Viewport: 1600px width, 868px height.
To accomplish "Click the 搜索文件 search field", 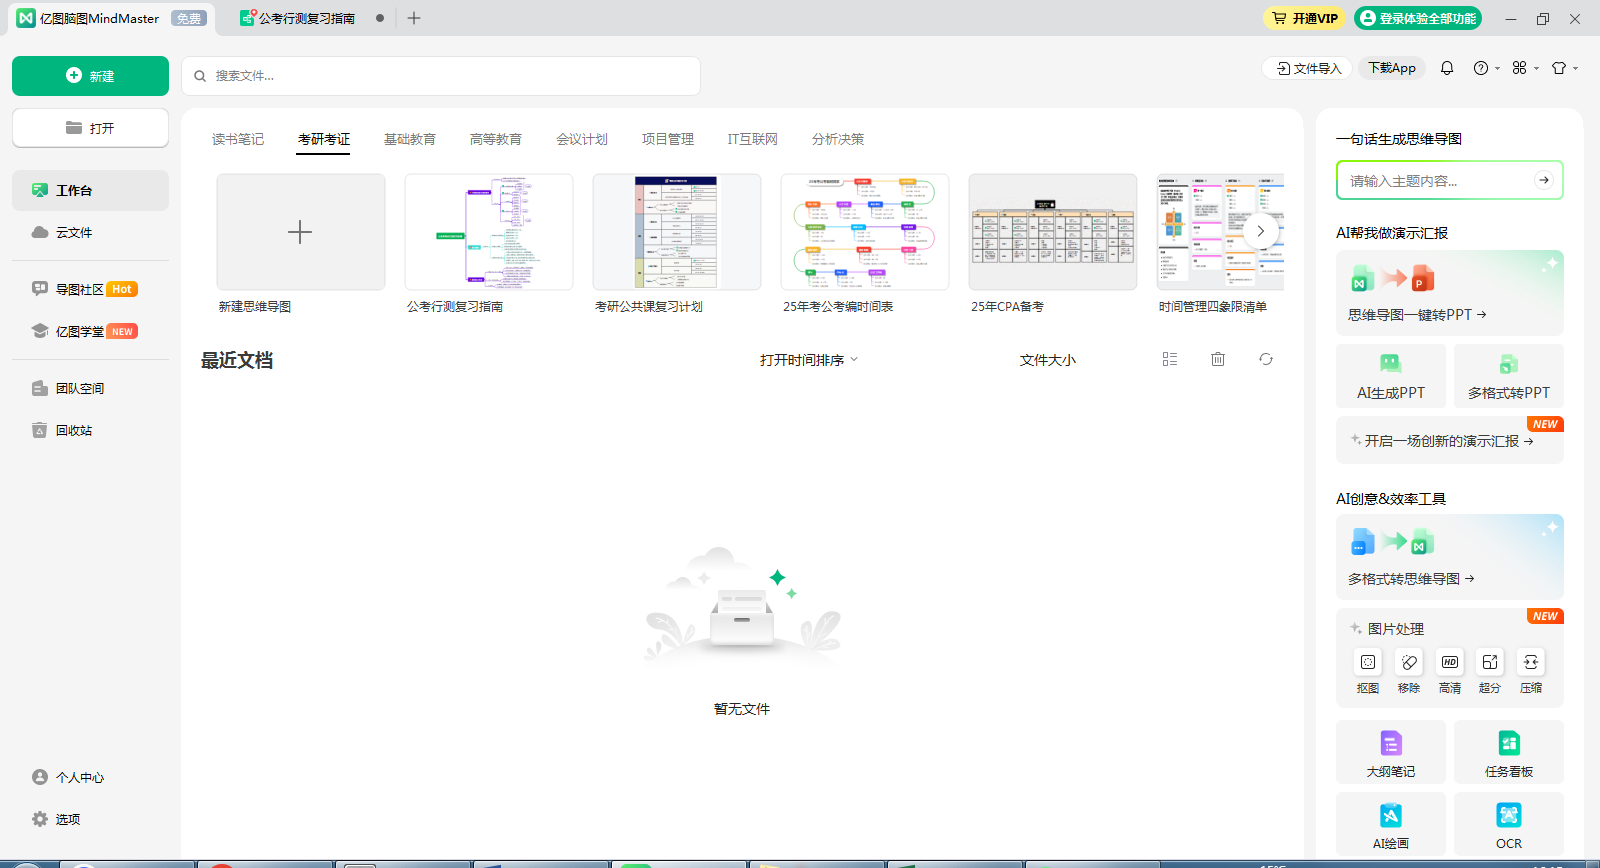I will click(441, 76).
